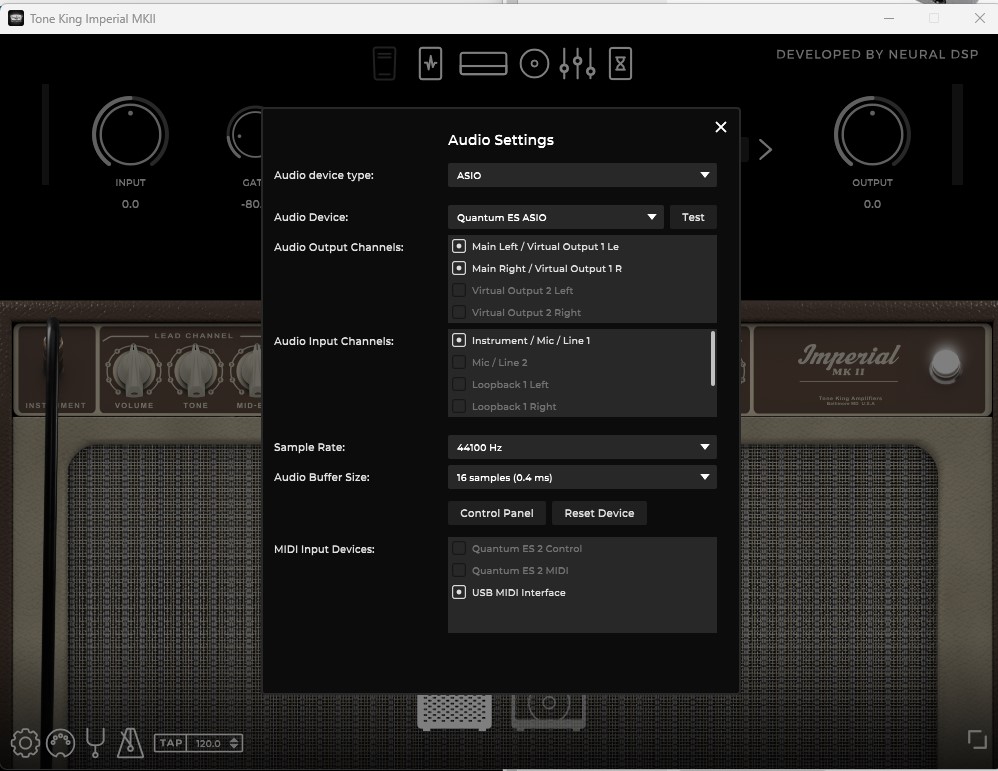Click the input value 0.0 field
The height and width of the screenshot is (771, 998).
pyautogui.click(x=130, y=204)
